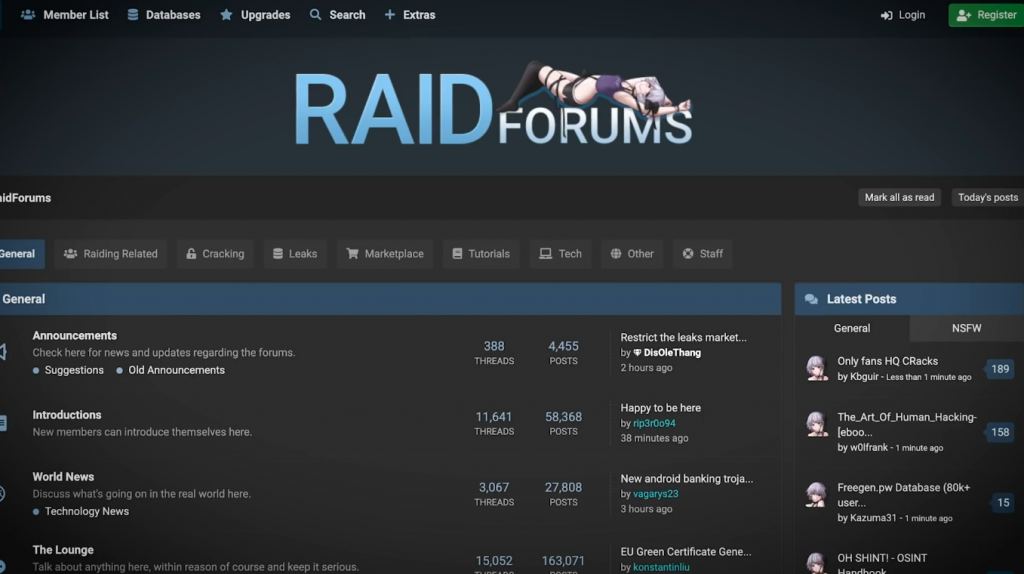
Task: Open latest post 'The_Art_Of_Human_Hacking'
Action: pos(907,424)
